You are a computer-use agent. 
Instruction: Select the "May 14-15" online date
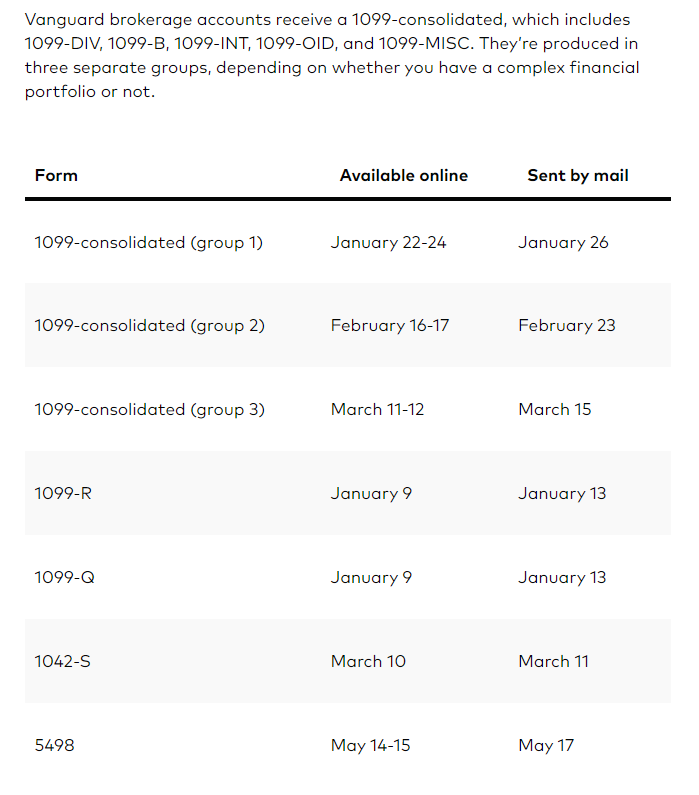[x=370, y=745]
